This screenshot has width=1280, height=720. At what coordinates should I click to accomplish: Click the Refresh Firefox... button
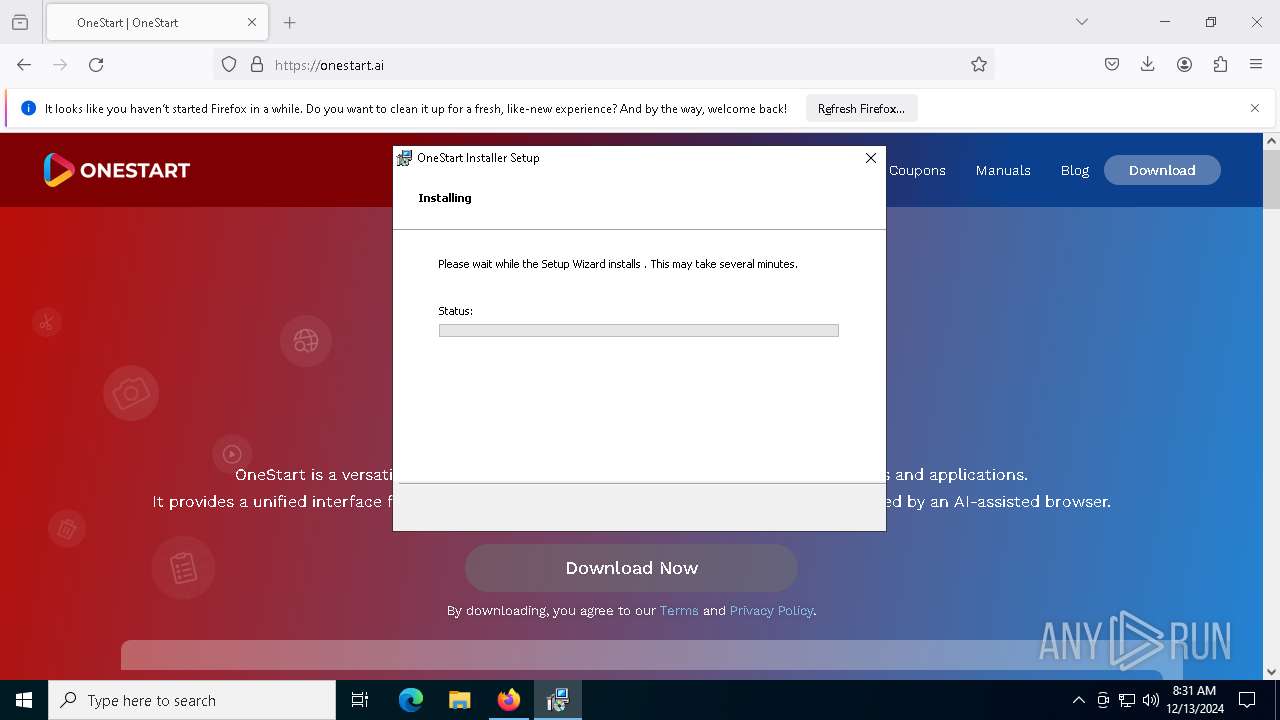(861, 108)
